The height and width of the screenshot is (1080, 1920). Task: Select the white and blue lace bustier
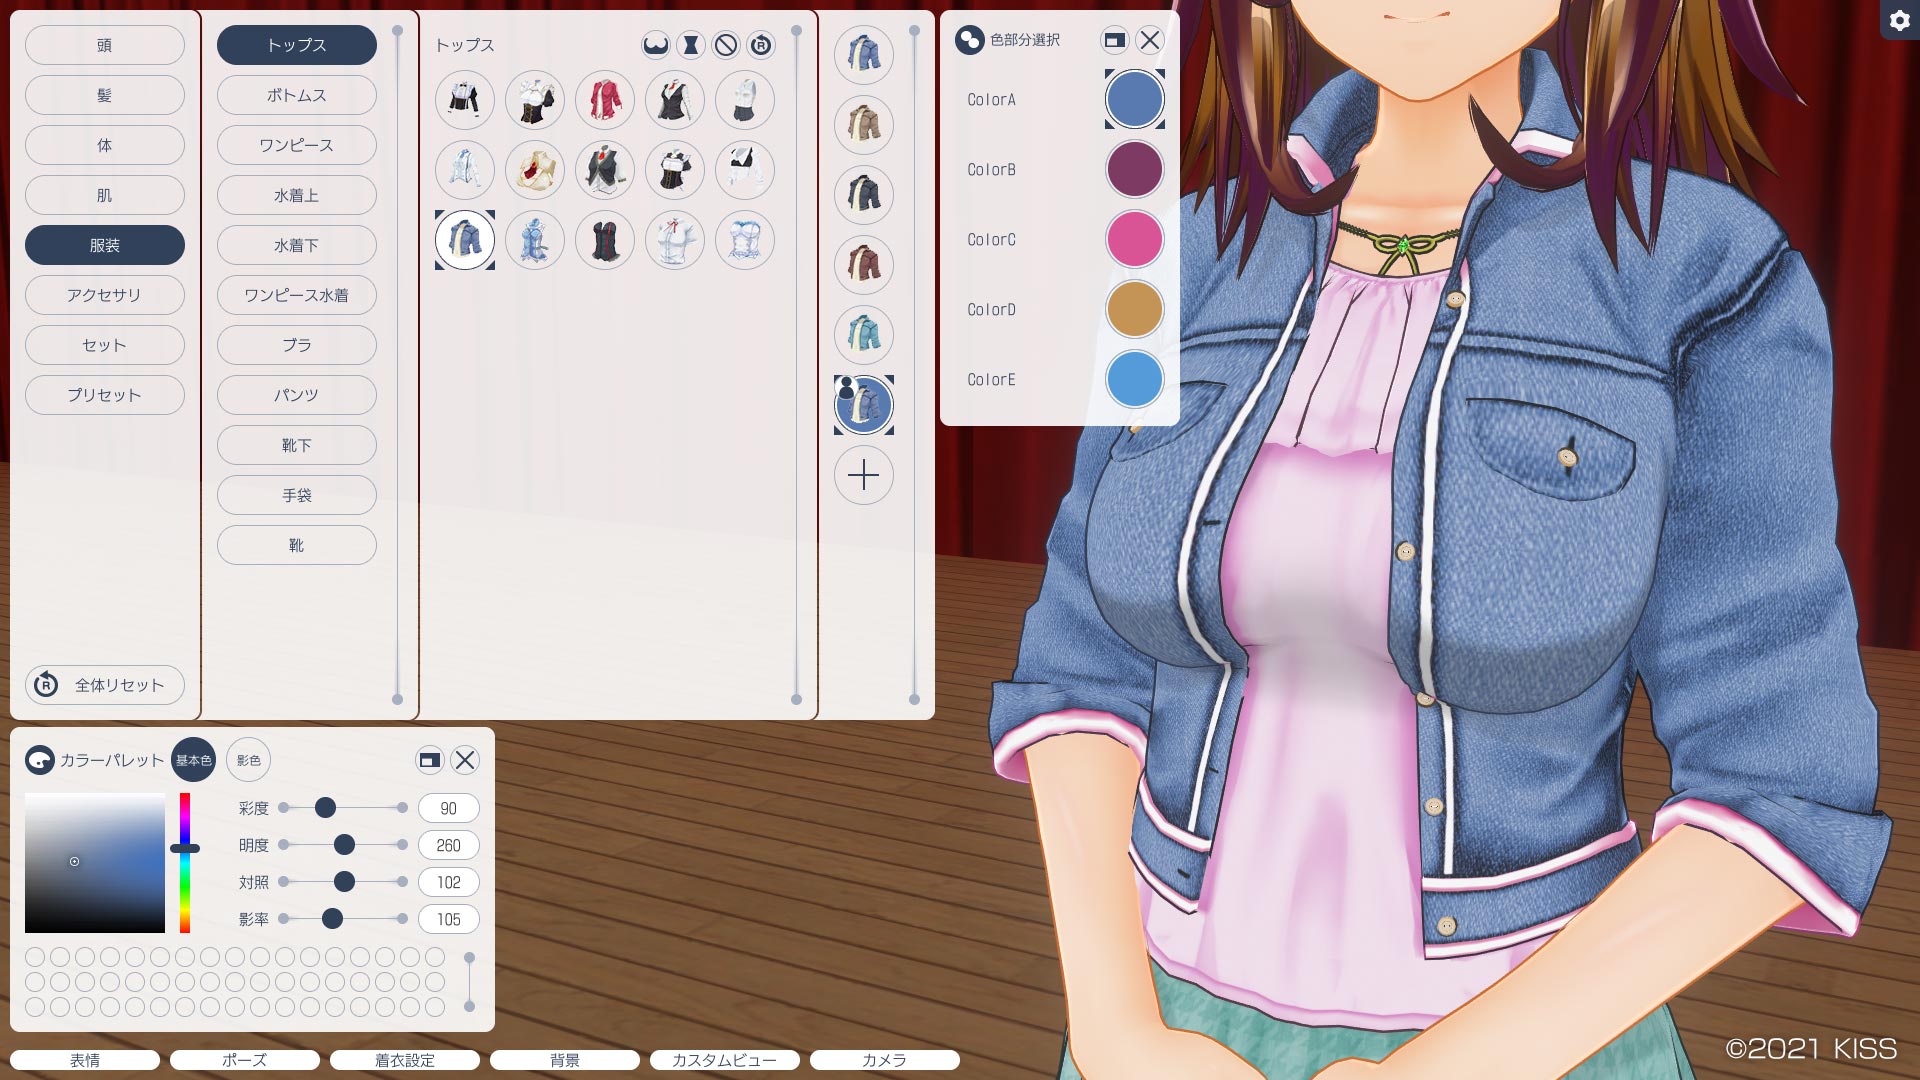745,240
